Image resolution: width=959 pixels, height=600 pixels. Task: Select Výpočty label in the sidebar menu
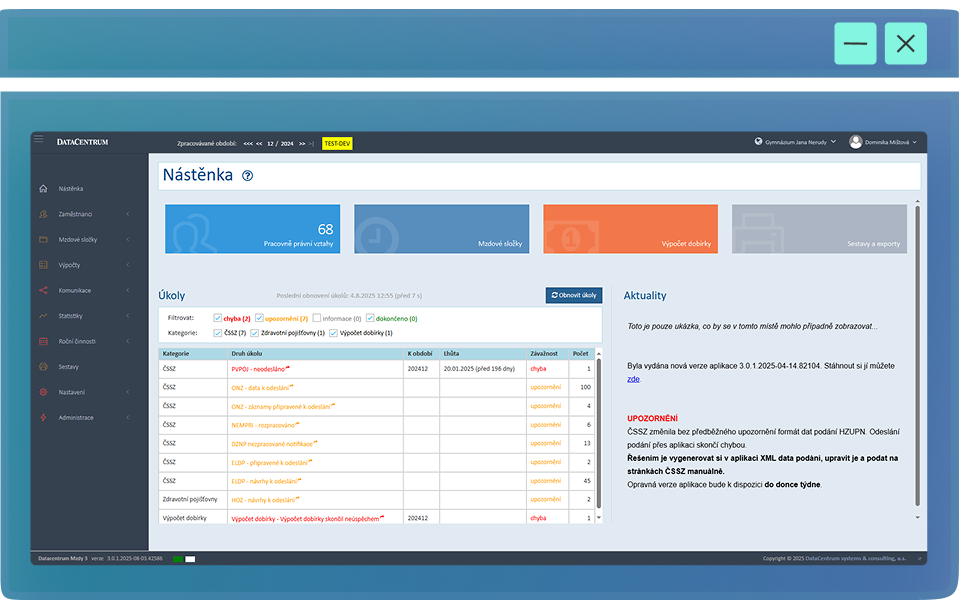(69, 265)
